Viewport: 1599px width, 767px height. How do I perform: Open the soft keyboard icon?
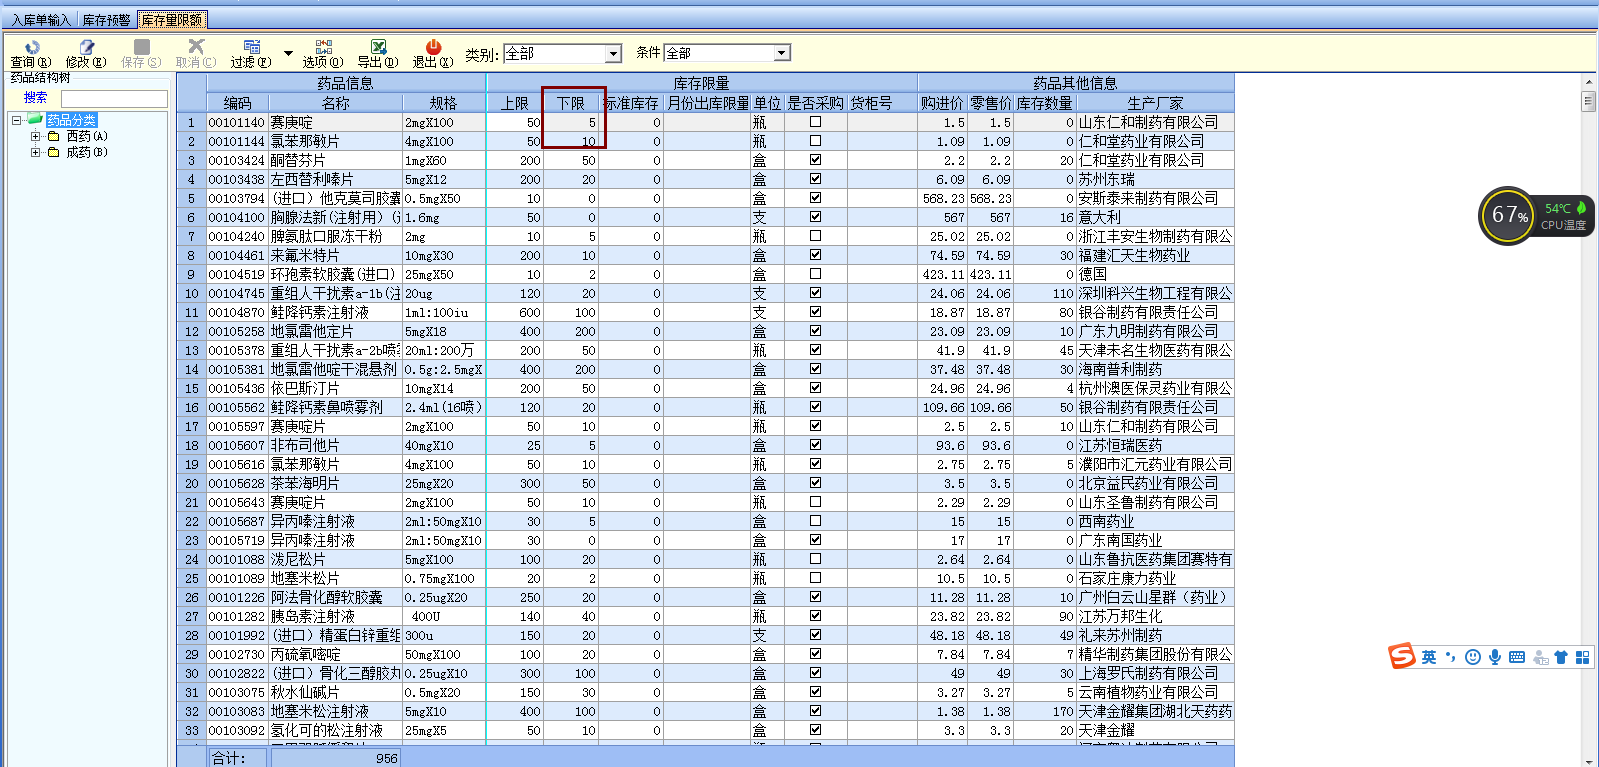coord(1517,657)
